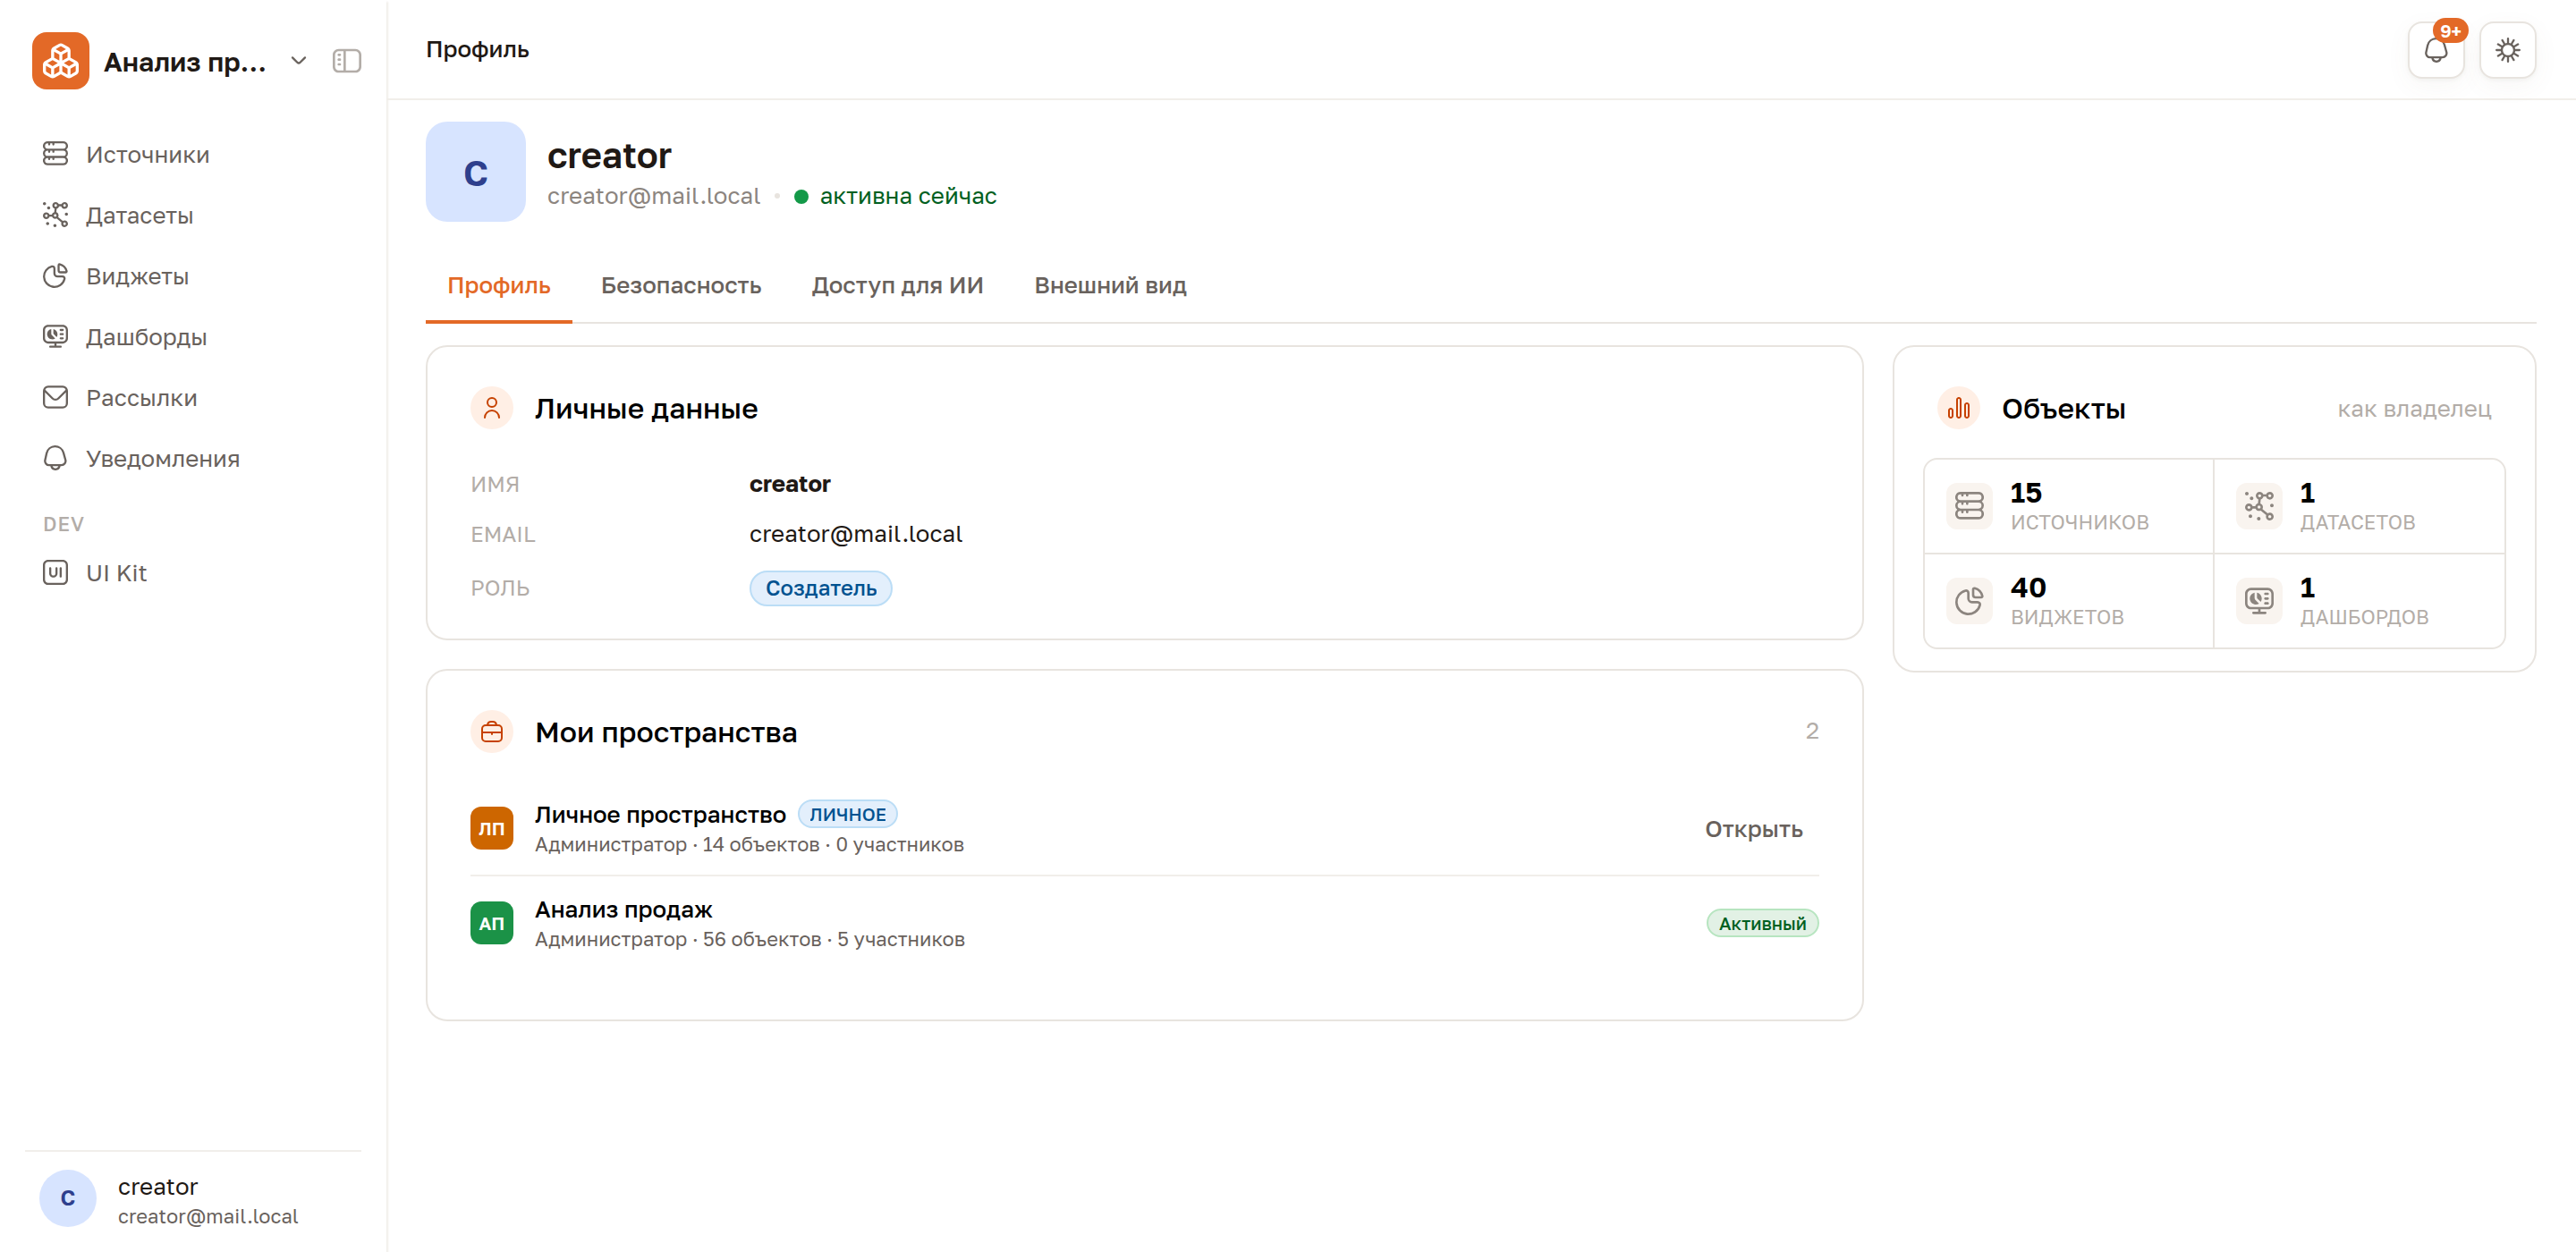The image size is (2576, 1252).
Task: Open the Внешний вид tab
Action: click(x=1110, y=286)
